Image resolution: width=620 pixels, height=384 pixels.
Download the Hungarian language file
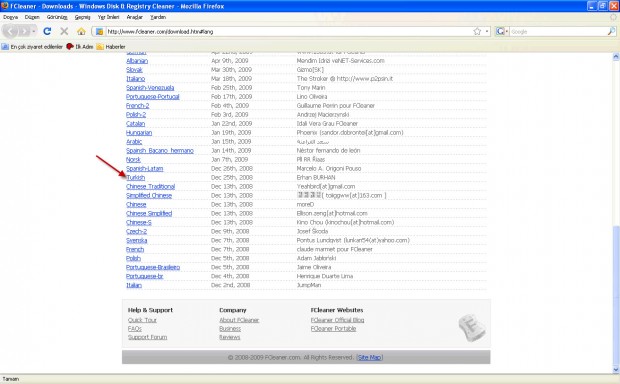coord(139,132)
